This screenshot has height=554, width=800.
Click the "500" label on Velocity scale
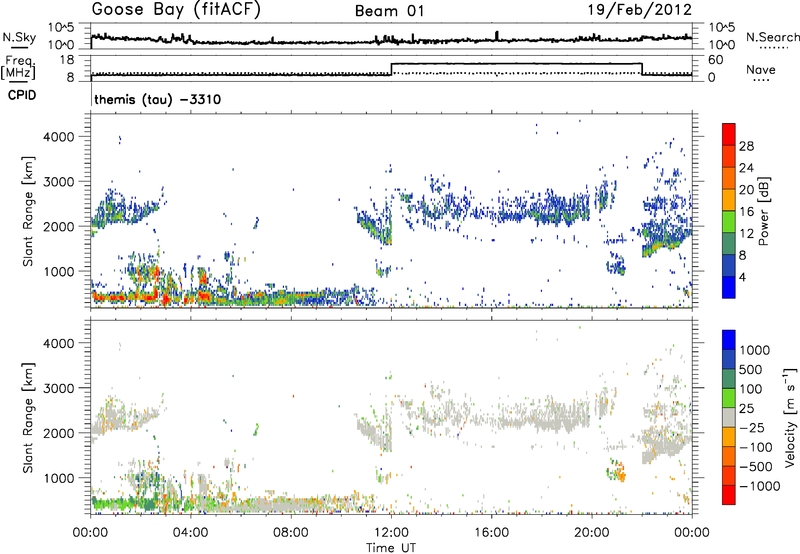(751, 369)
